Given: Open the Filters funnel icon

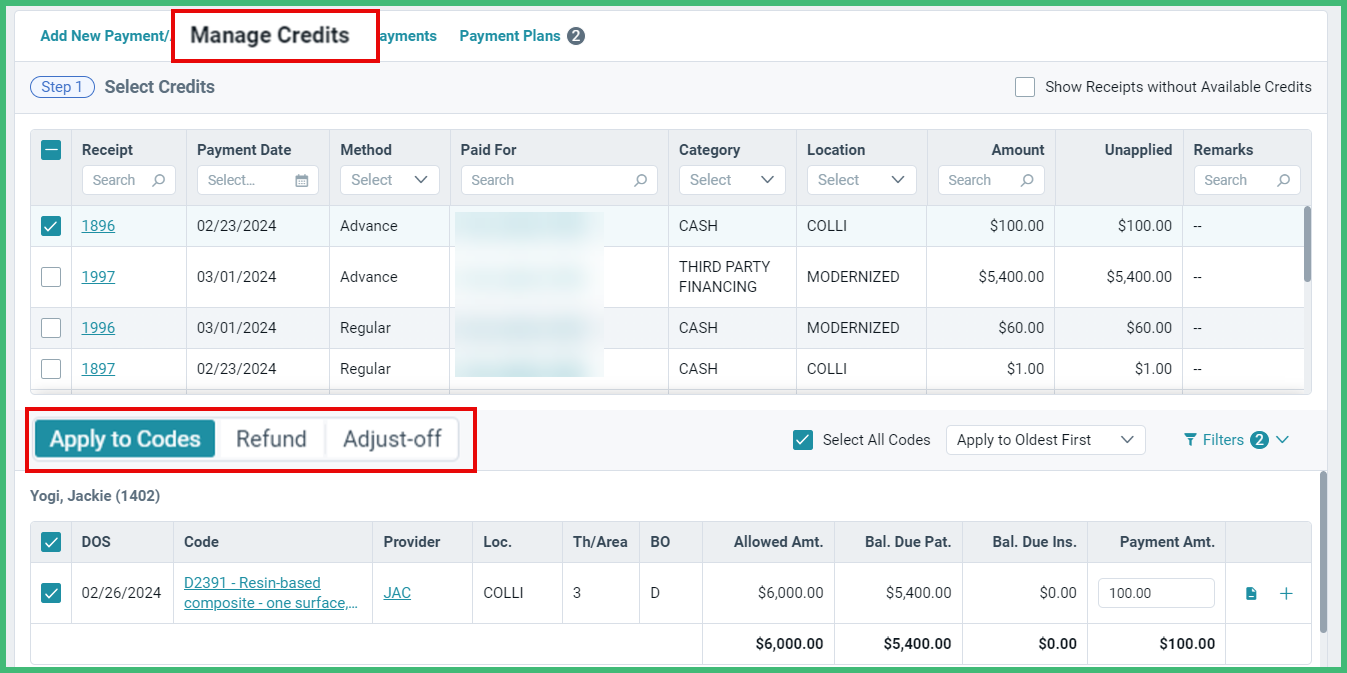Looking at the screenshot, I should [1188, 439].
